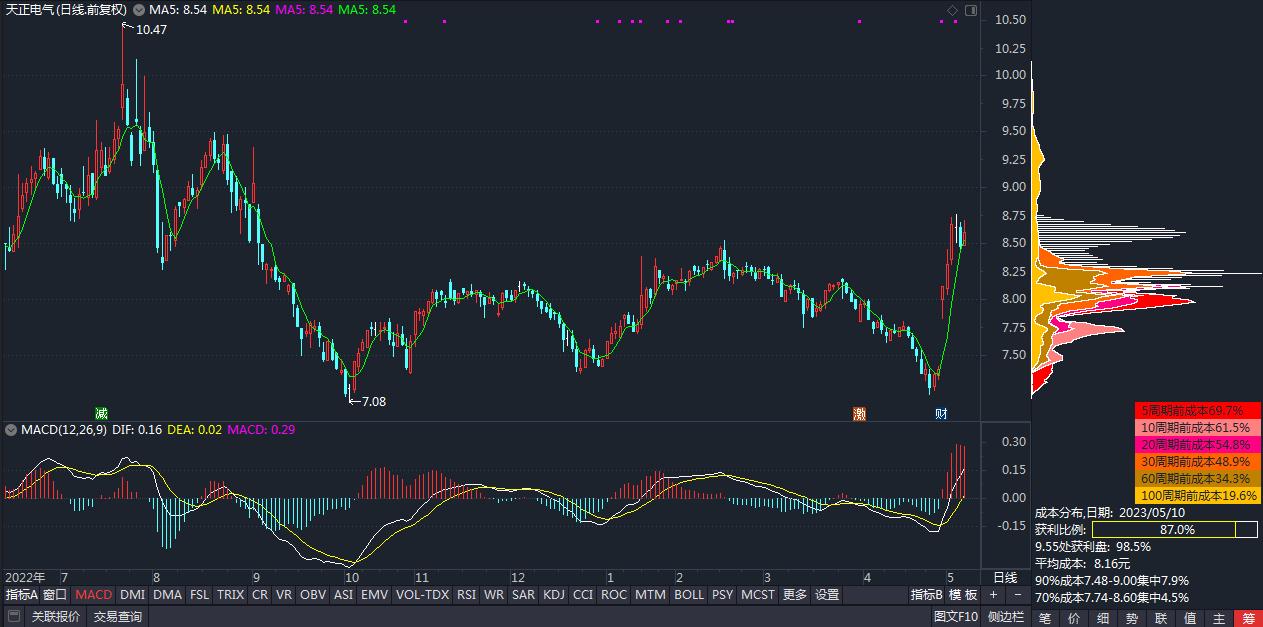This screenshot has height=627, width=1263.
Task: Open the 日线 period selector
Action: 1004,577
